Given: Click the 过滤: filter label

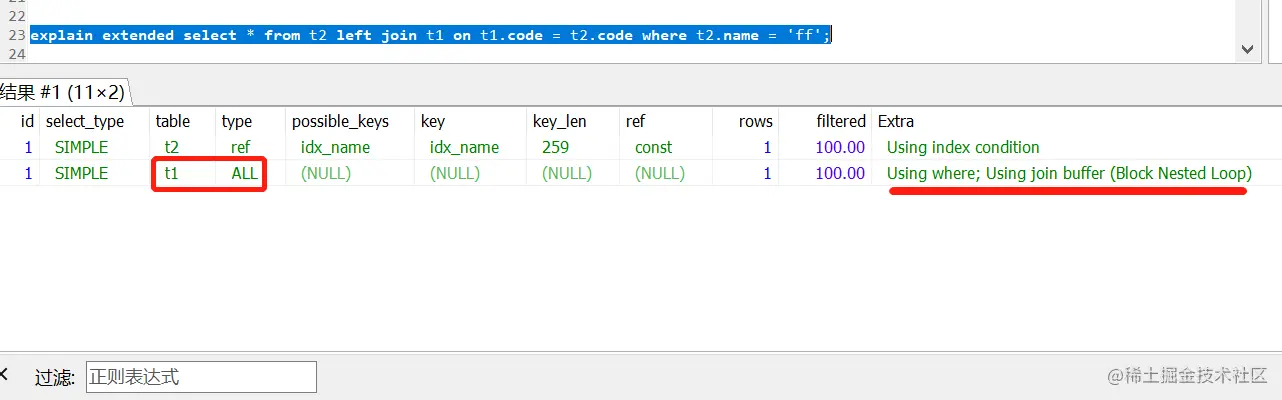Looking at the screenshot, I should [55, 377].
